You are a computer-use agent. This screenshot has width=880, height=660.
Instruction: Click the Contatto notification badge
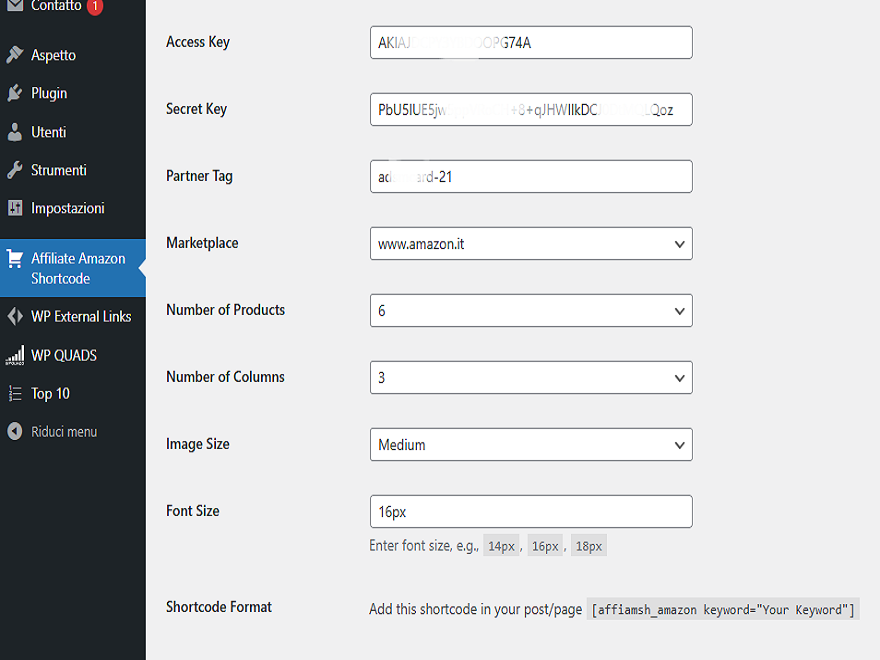(x=95, y=5)
